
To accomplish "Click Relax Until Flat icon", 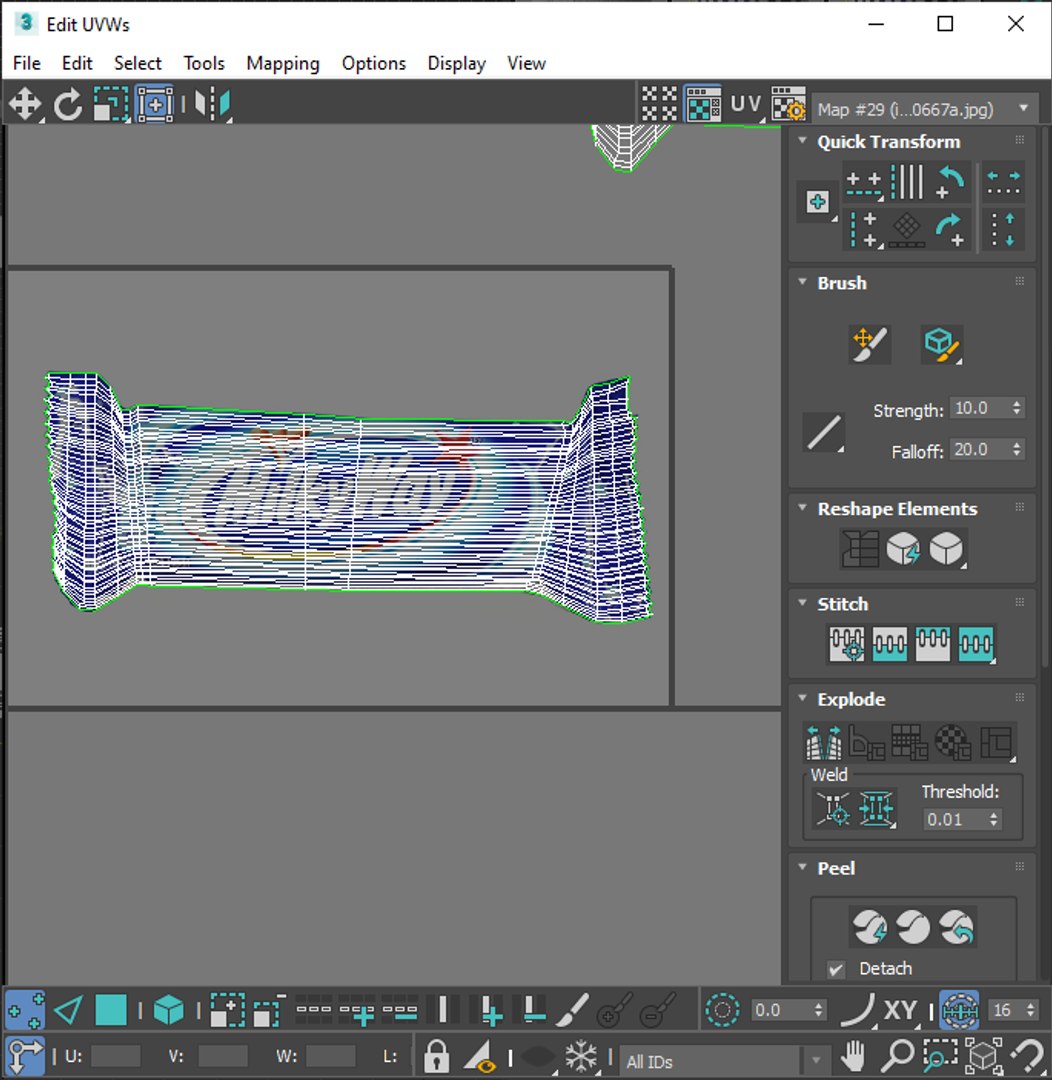I will point(903,549).
